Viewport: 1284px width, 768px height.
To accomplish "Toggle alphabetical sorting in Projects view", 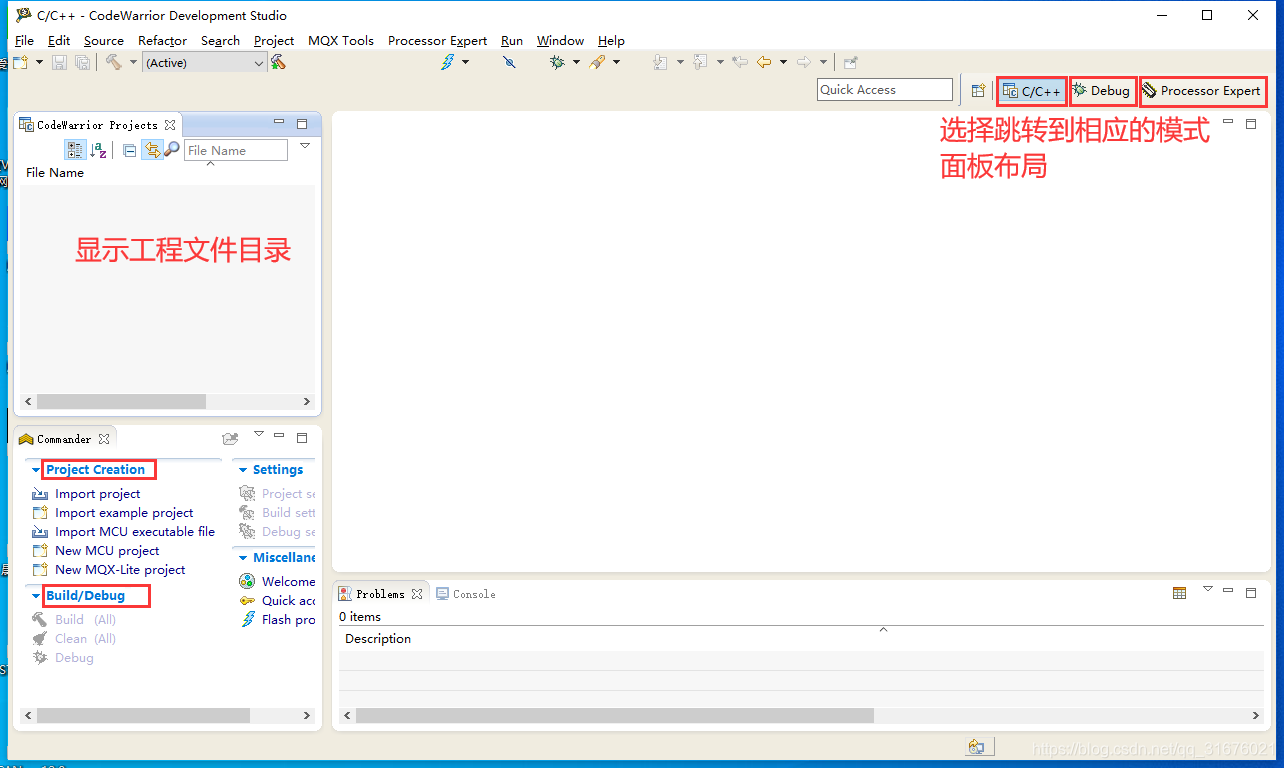I will [99, 150].
